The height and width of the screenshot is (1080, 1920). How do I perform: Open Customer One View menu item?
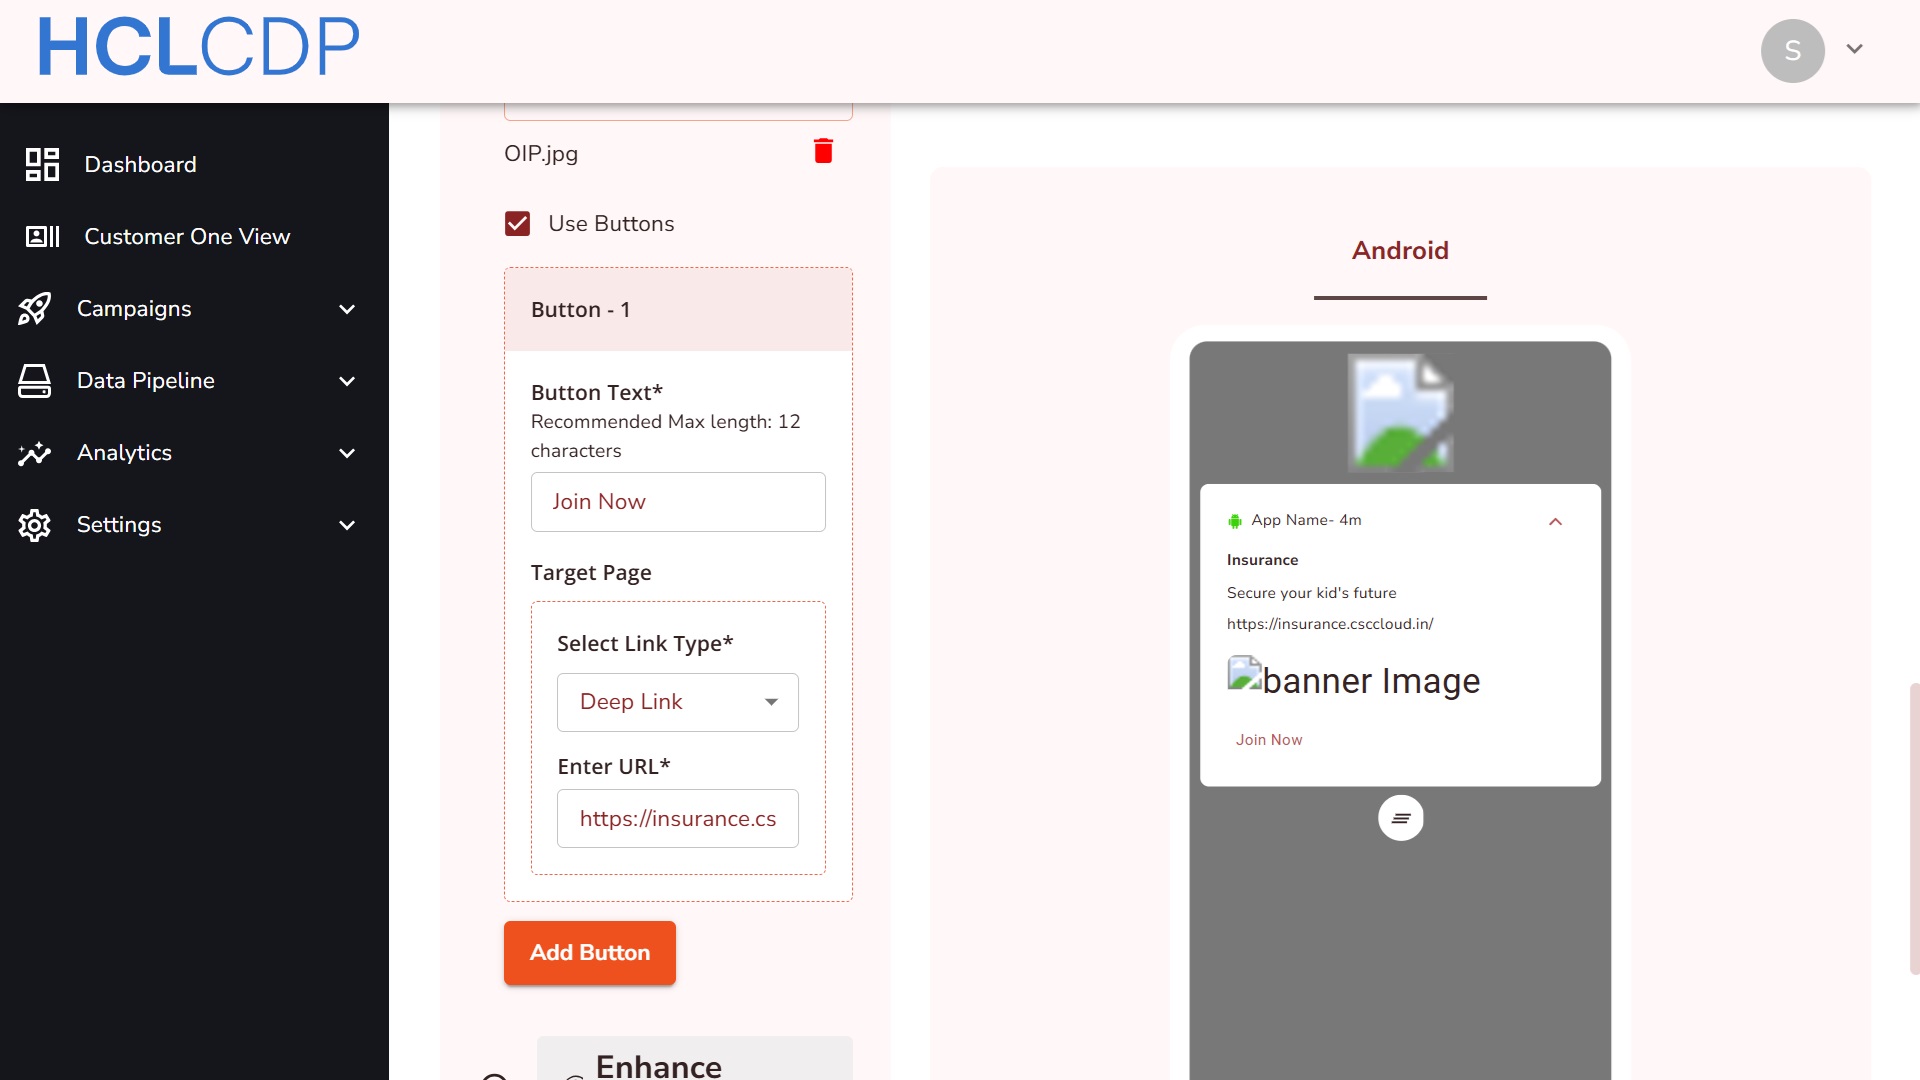tap(187, 236)
